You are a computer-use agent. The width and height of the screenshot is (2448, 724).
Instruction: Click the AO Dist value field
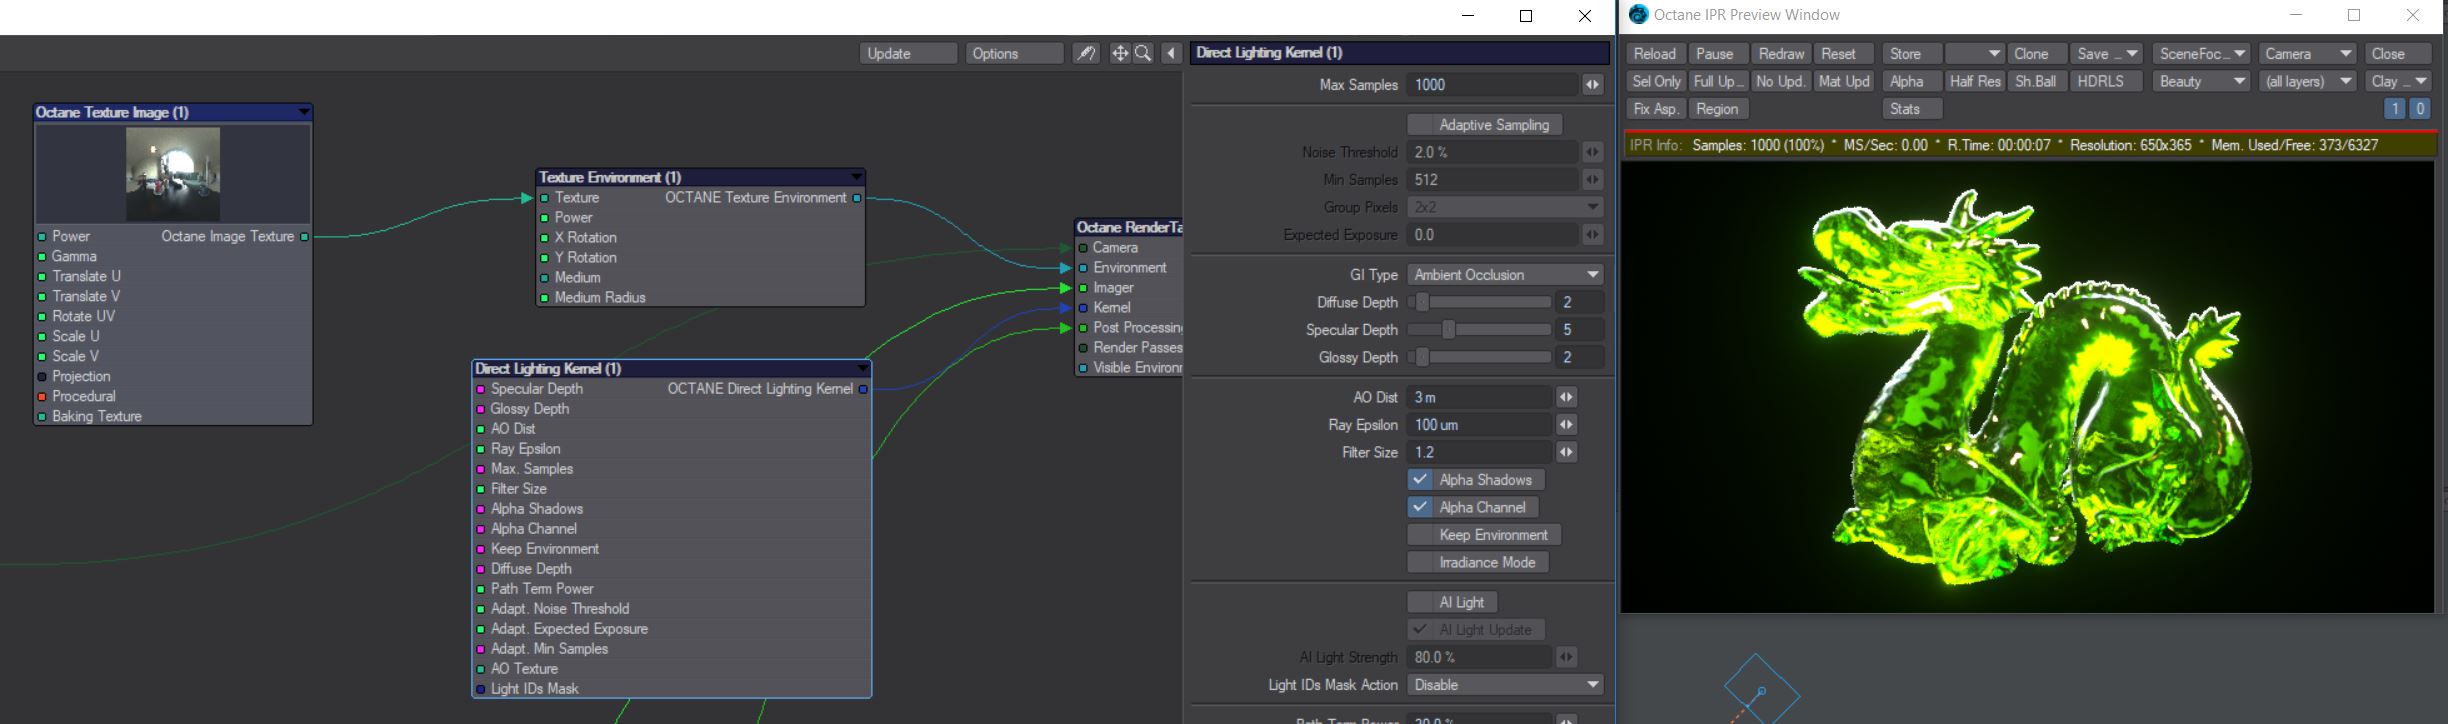[1479, 397]
